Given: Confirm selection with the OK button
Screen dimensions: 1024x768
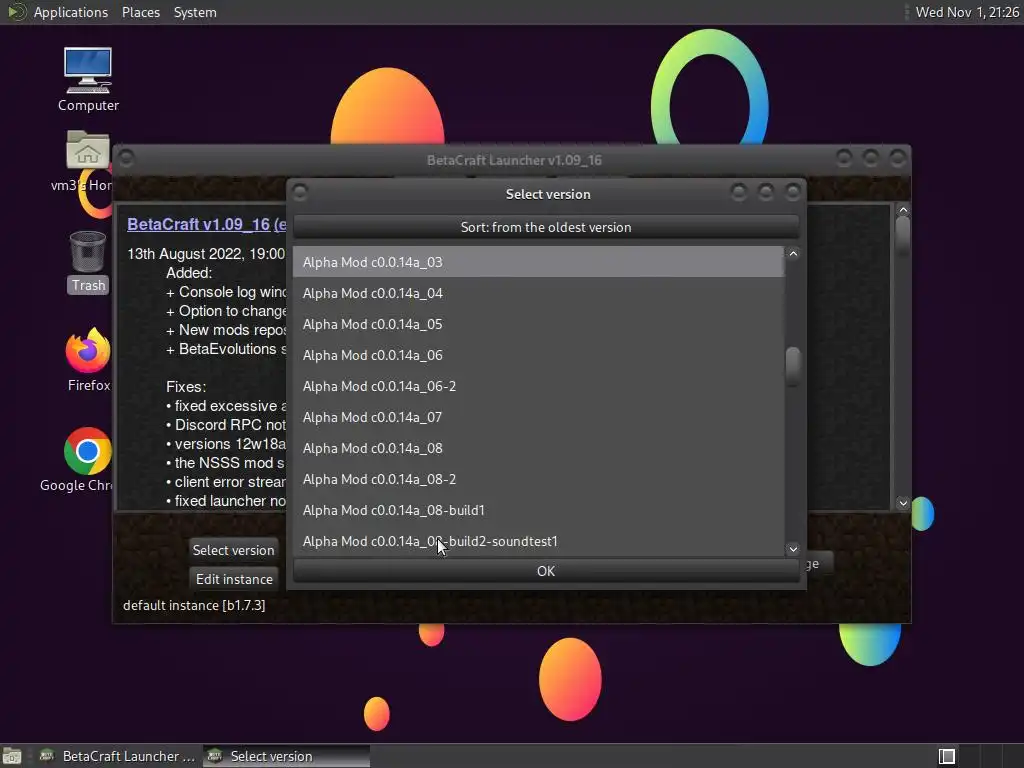Looking at the screenshot, I should pos(546,571).
